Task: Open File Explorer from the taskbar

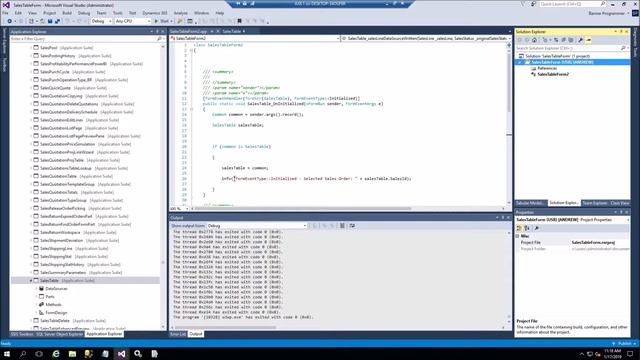Action: point(72,354)
